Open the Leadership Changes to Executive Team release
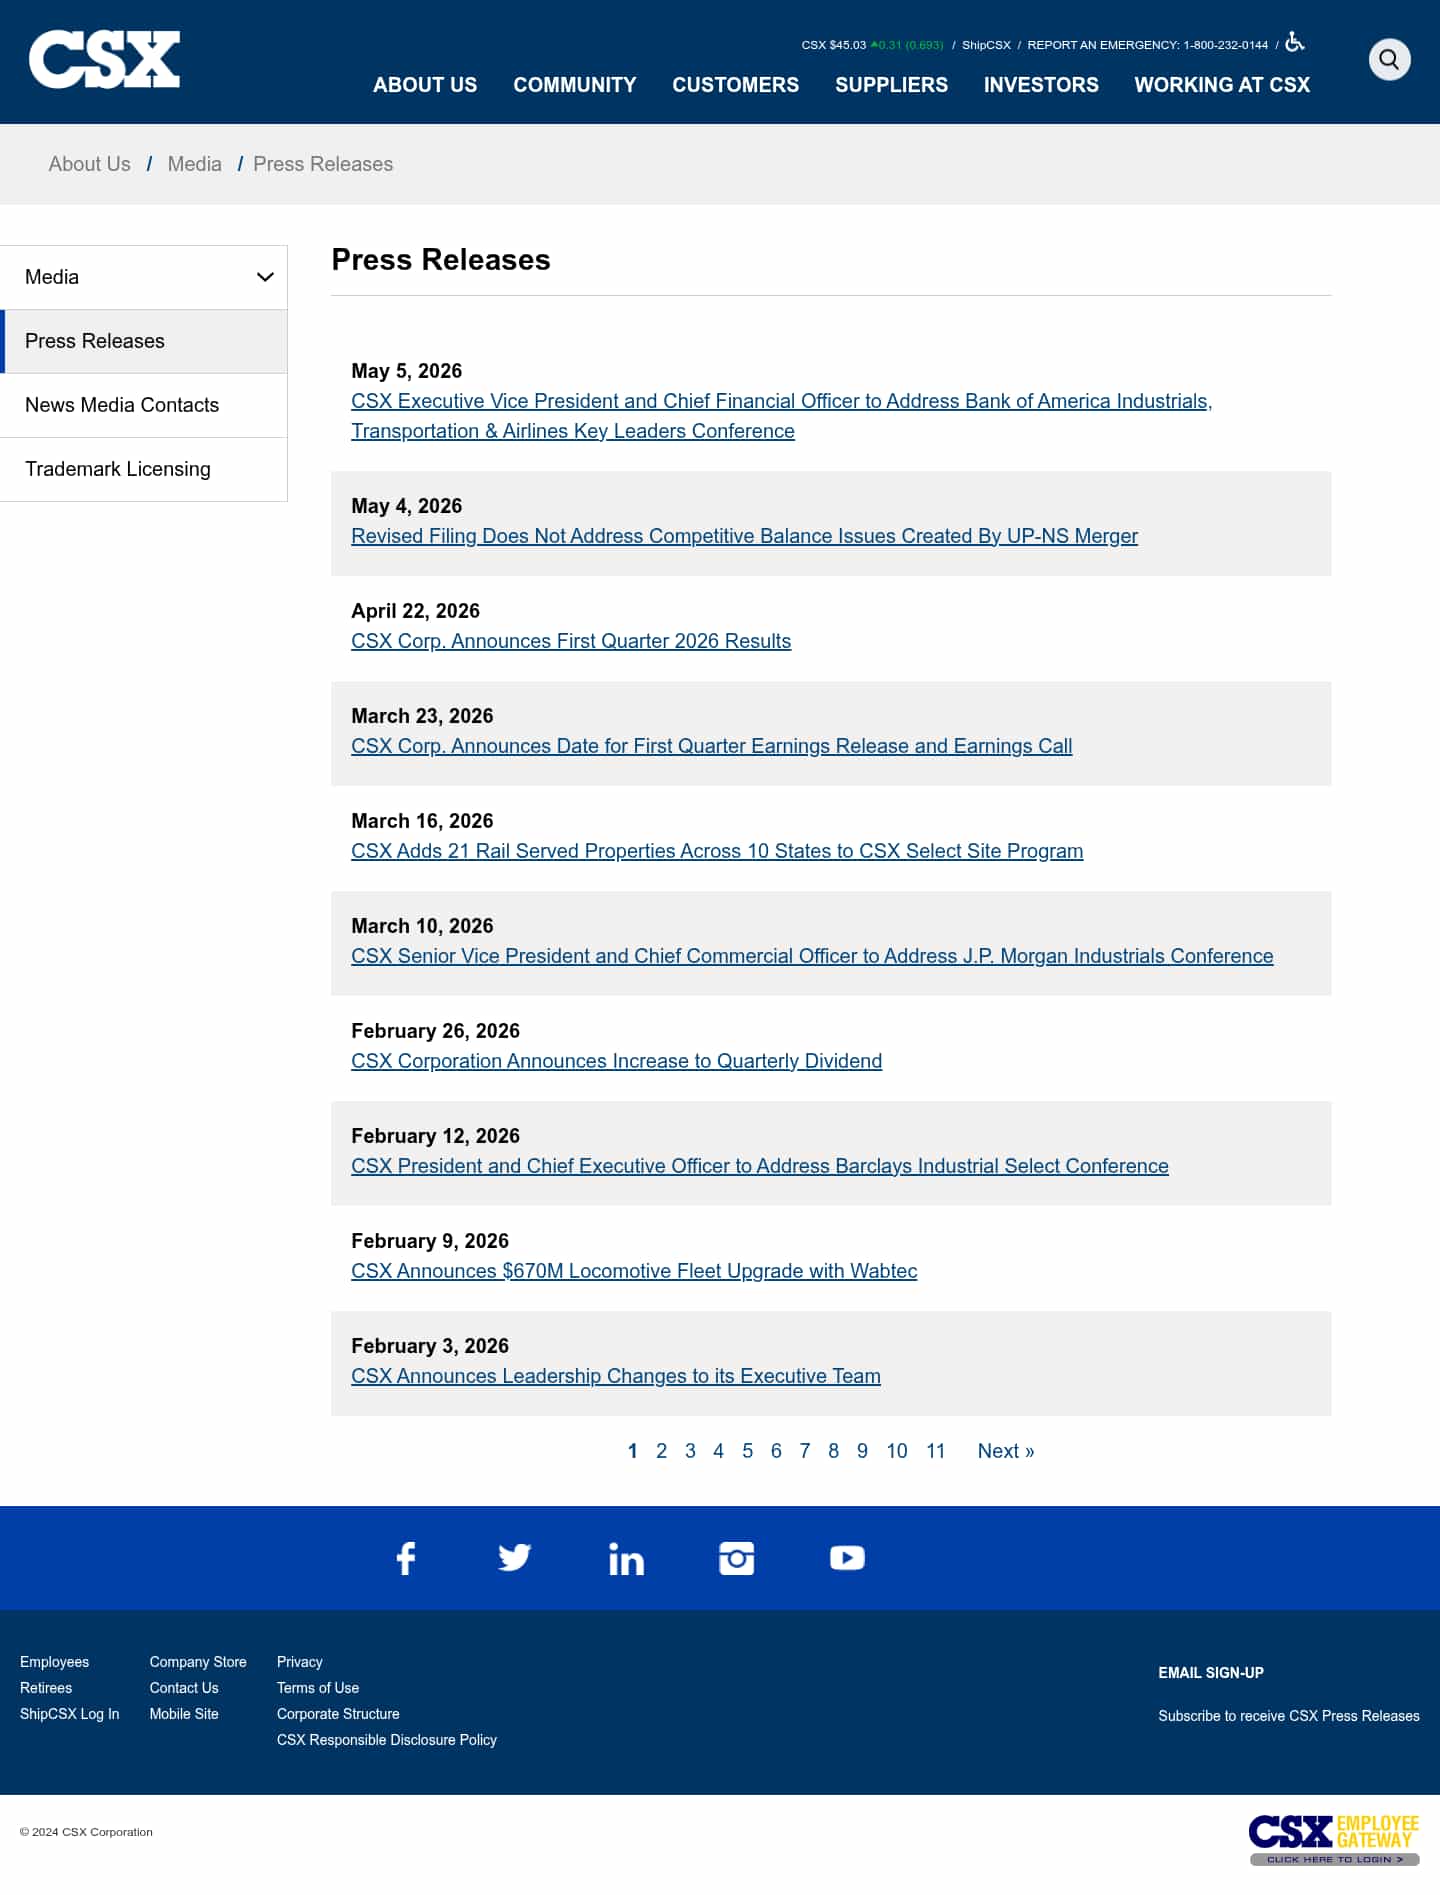The height and width of the screenshot is (1895, 1440). point(616,1376)
